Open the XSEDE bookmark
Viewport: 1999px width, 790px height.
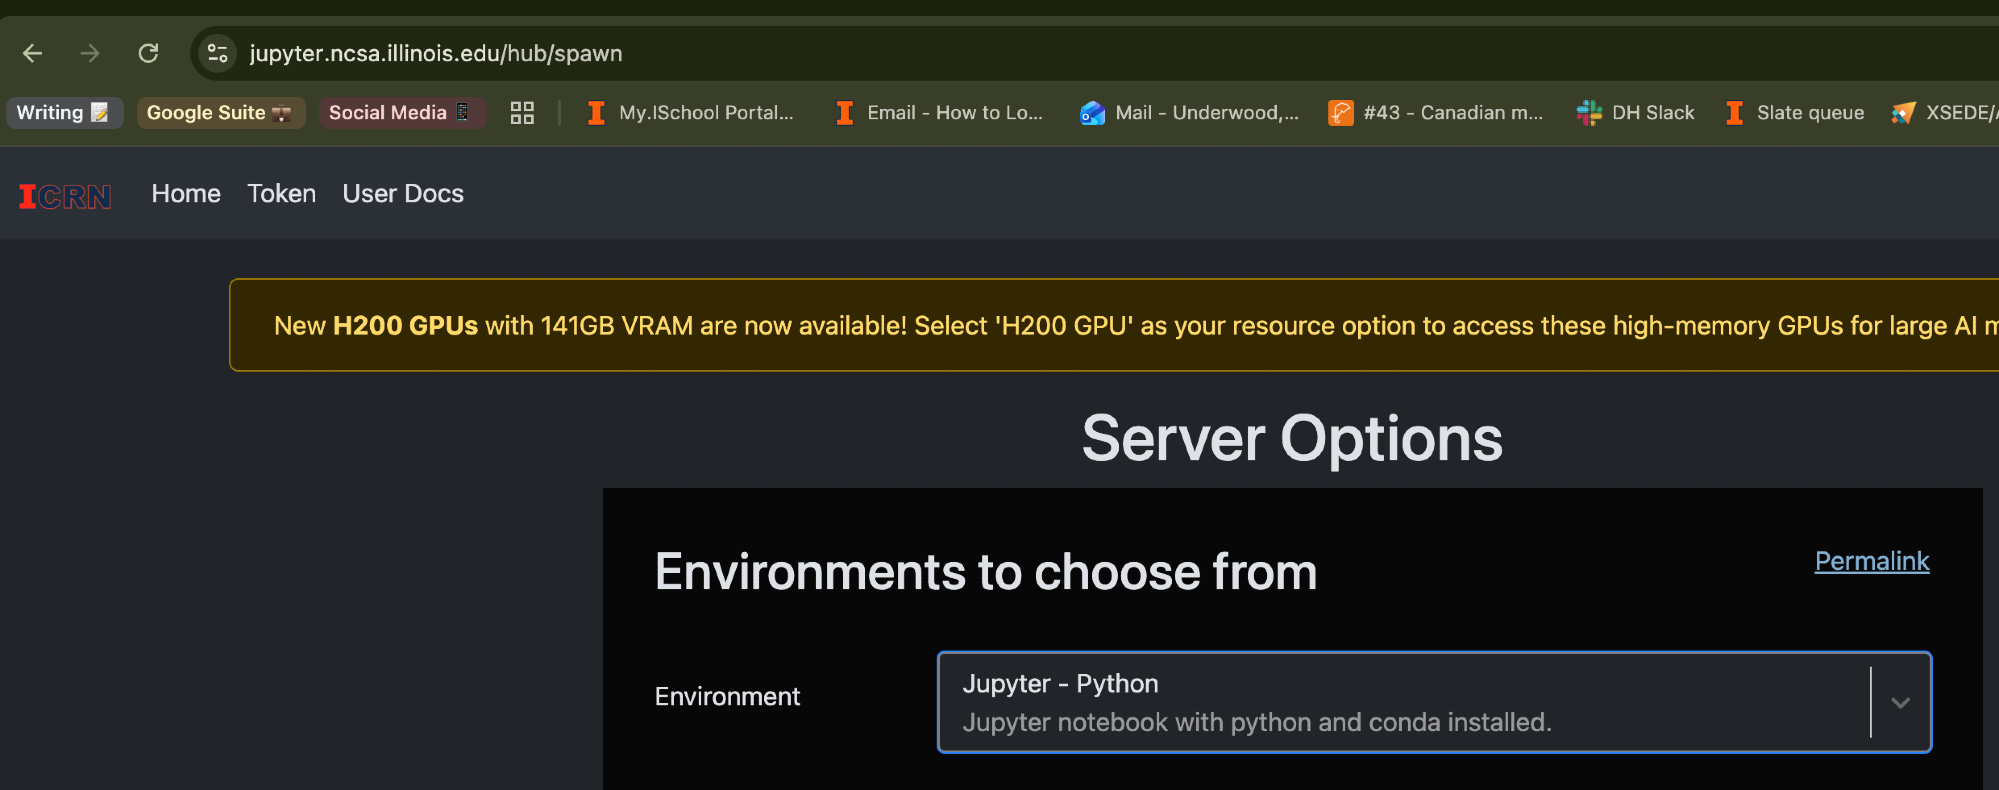coord(1944,113)
